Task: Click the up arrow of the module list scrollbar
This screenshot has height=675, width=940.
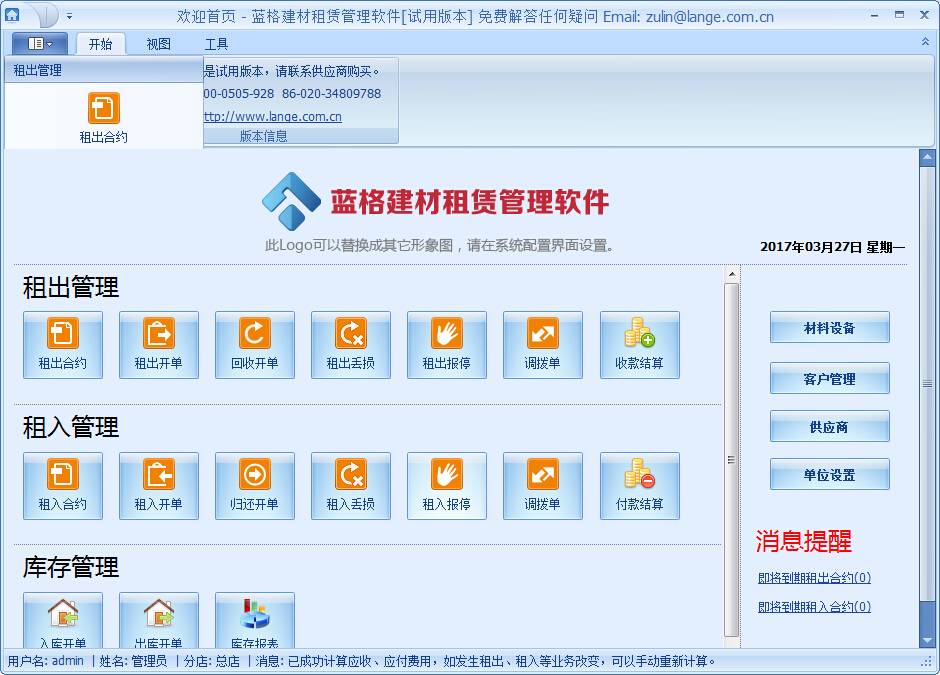Action: coord(731,274)
